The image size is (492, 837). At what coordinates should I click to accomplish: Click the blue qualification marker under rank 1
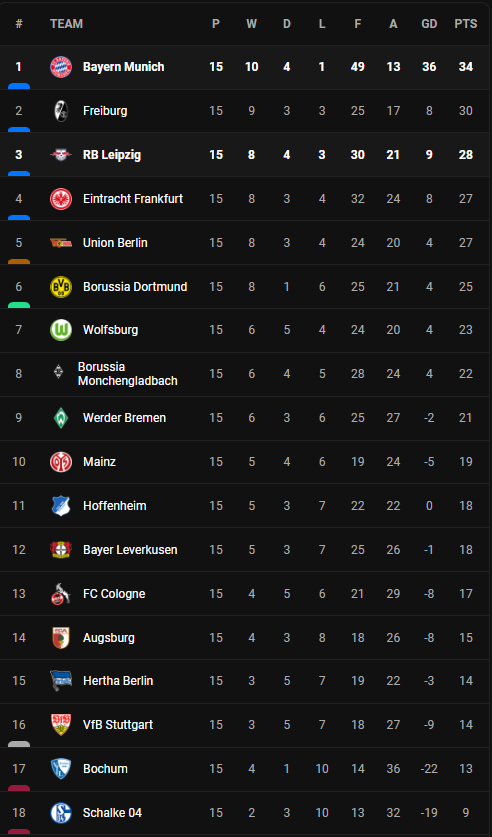tap(19, 86)
